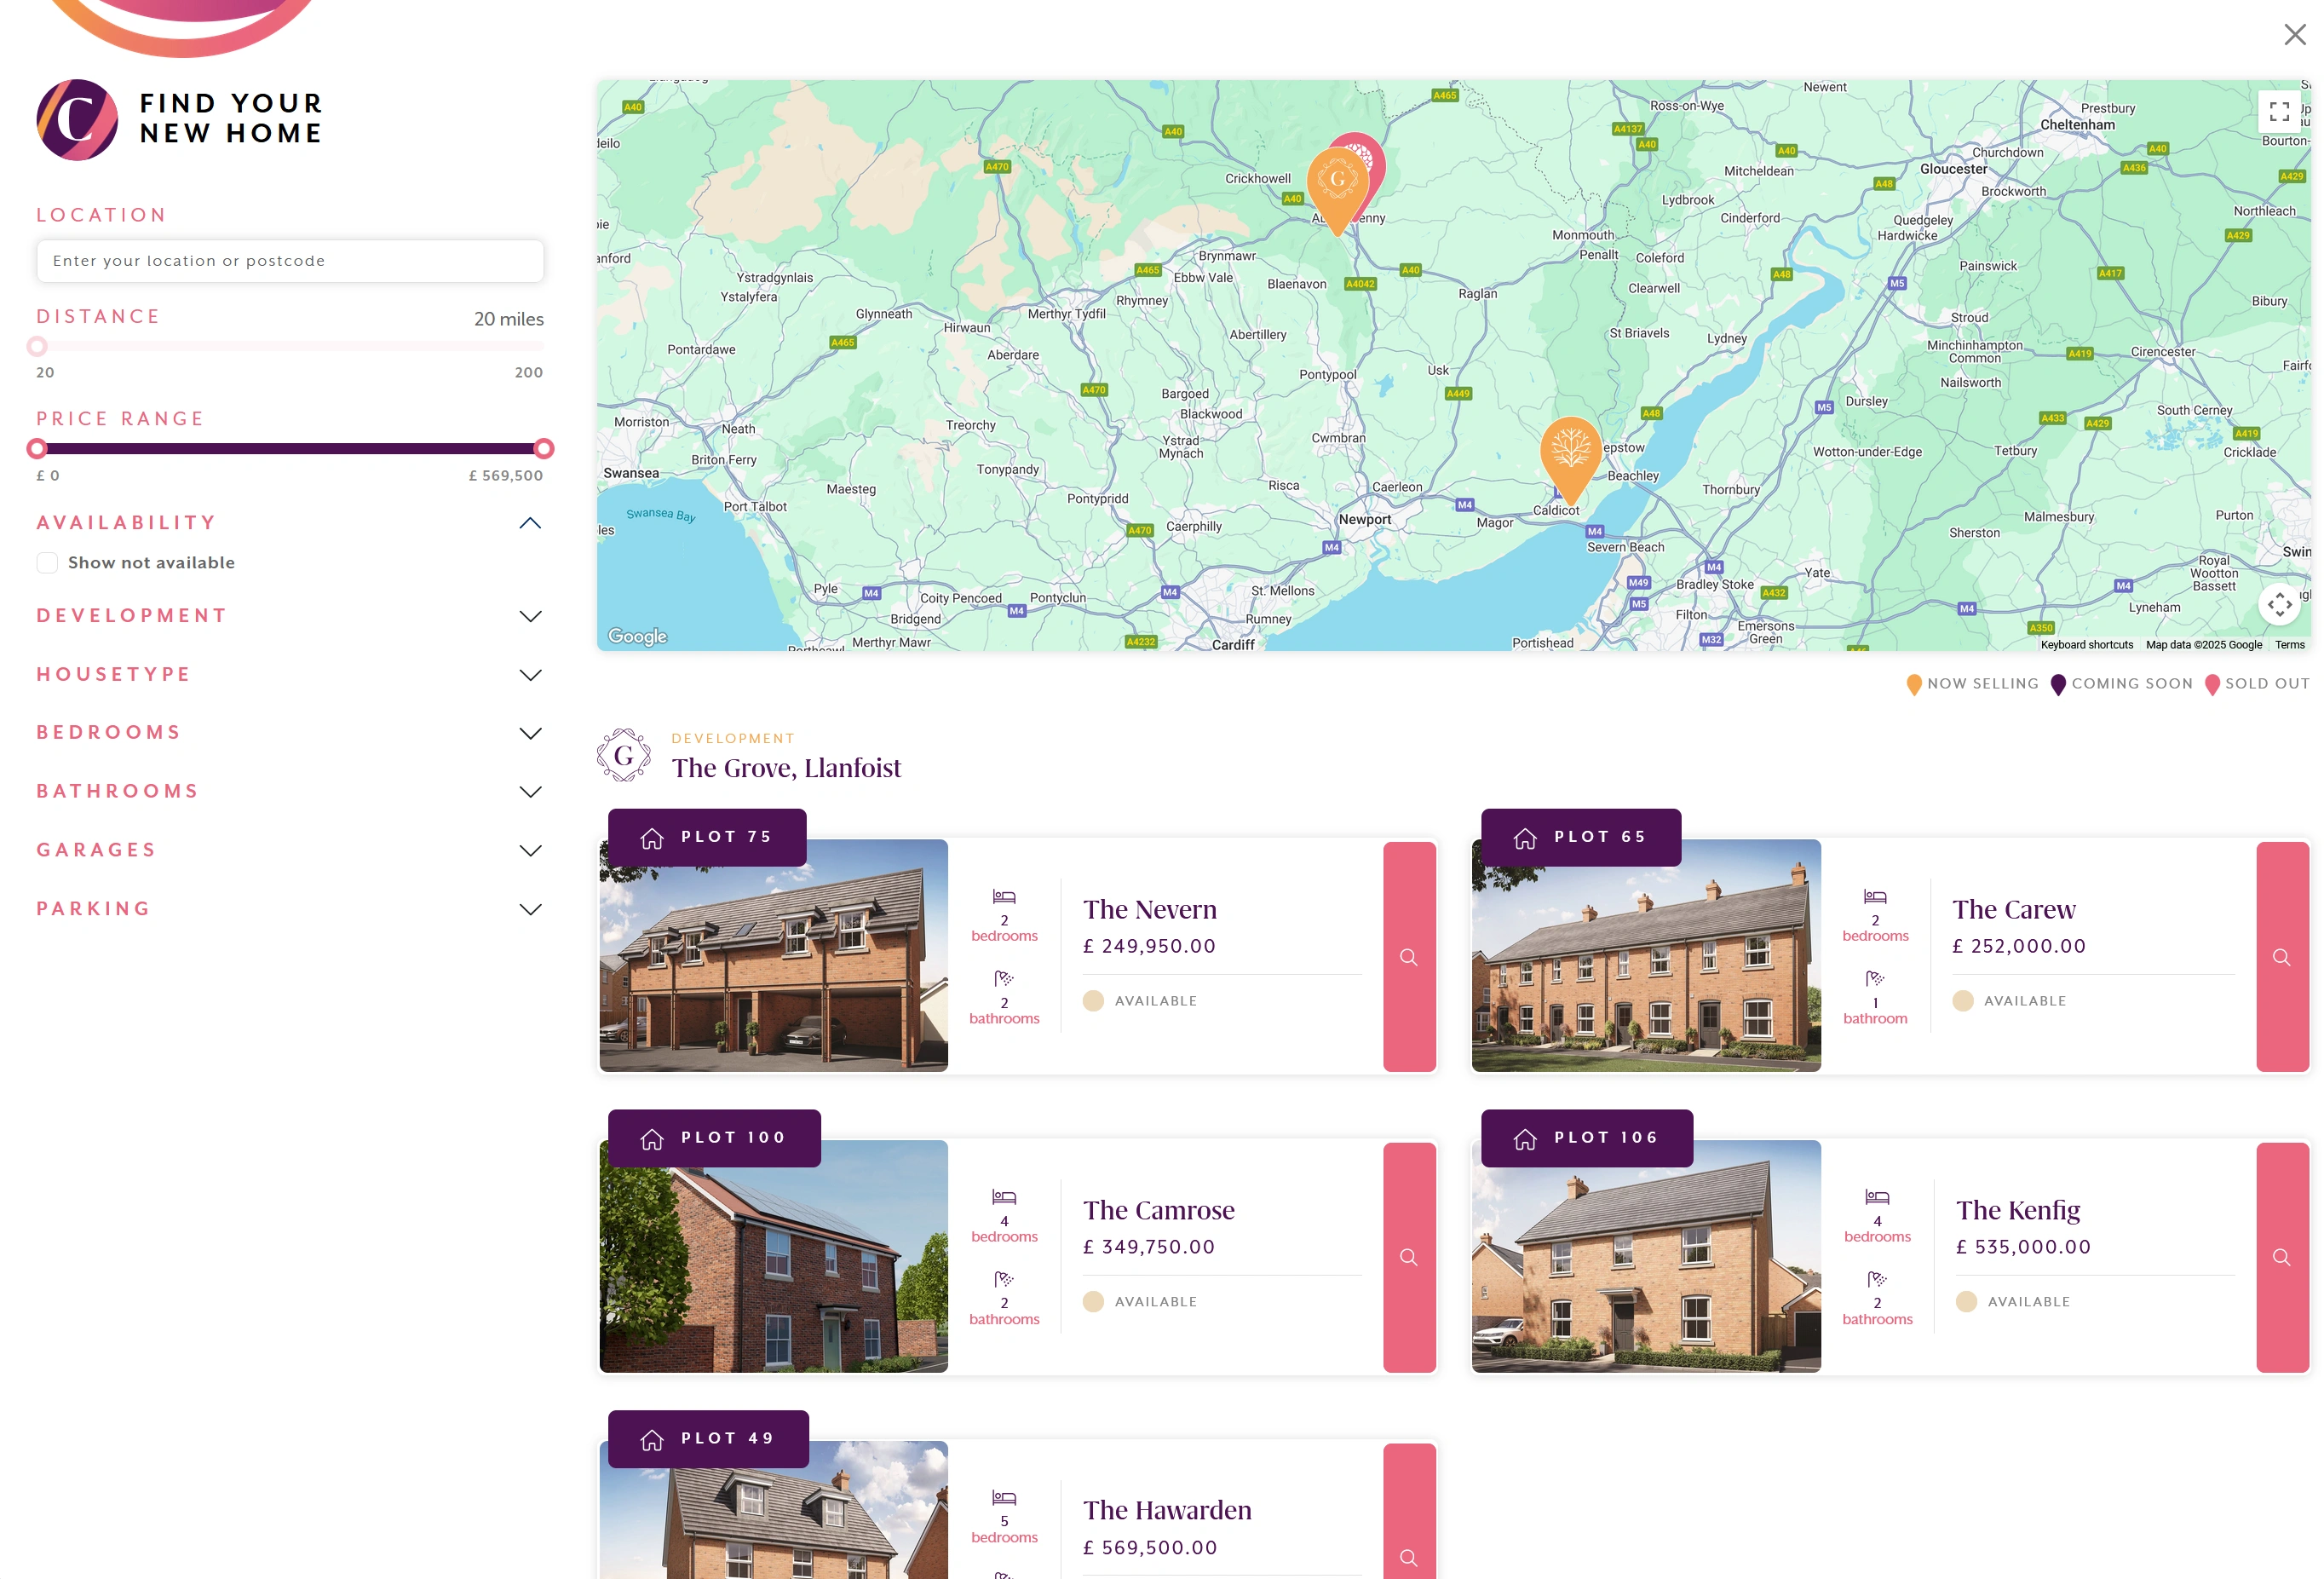Open The Grove, Llanfoist development link
2324x1579 pixels.
[786, 768]
